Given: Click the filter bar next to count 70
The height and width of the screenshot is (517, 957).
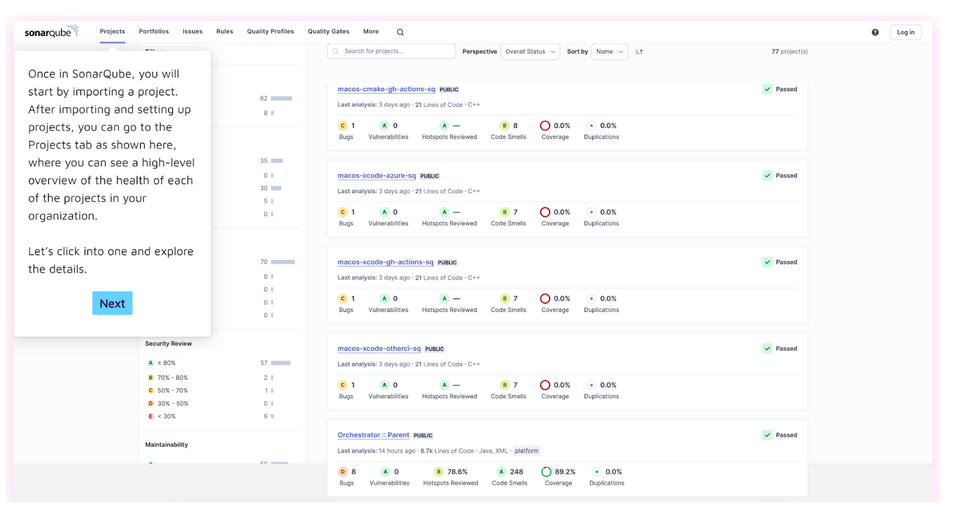Looking at the screenshot, I should [283, 262].
